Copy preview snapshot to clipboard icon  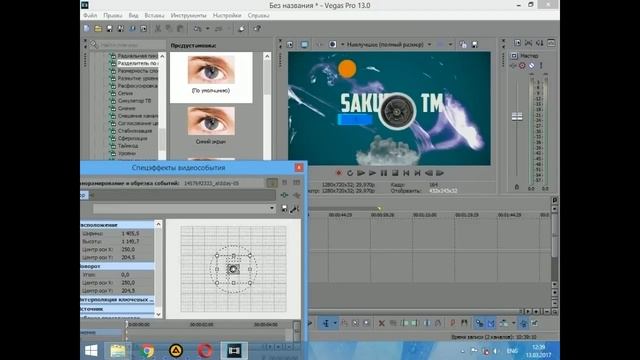click(x=463, y=44)
